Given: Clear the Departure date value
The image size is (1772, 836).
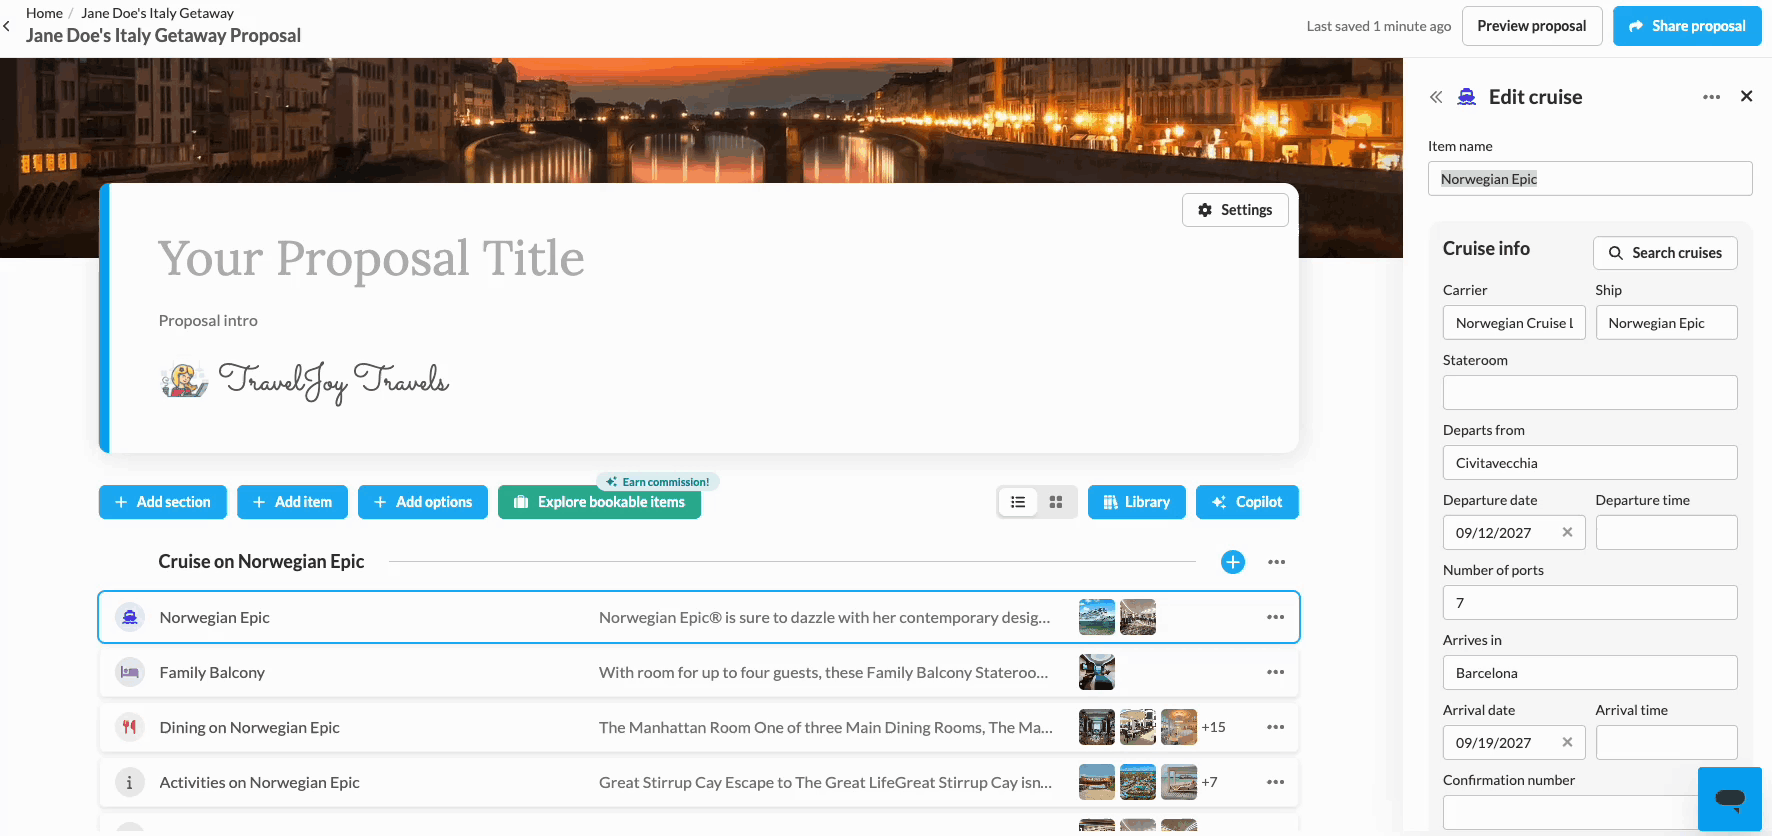Looking at the screenshot, I should click(x=1567, y=532).
